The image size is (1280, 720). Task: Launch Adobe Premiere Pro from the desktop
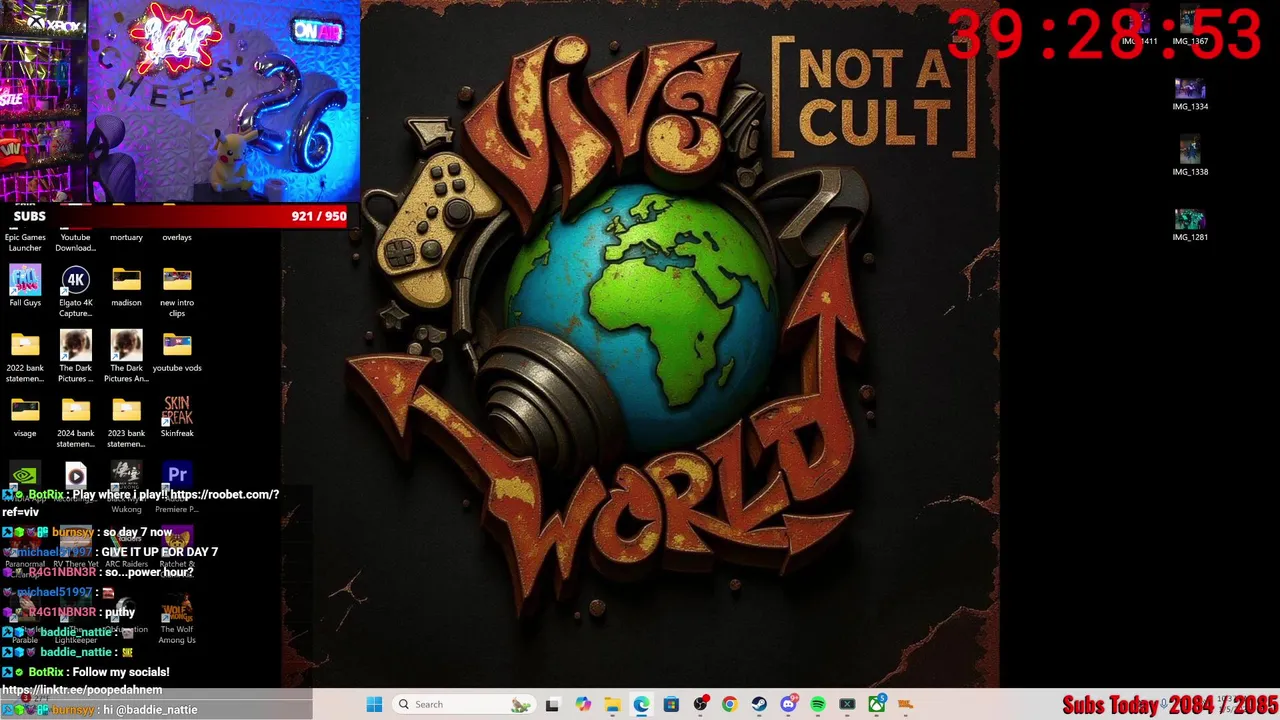177,487
